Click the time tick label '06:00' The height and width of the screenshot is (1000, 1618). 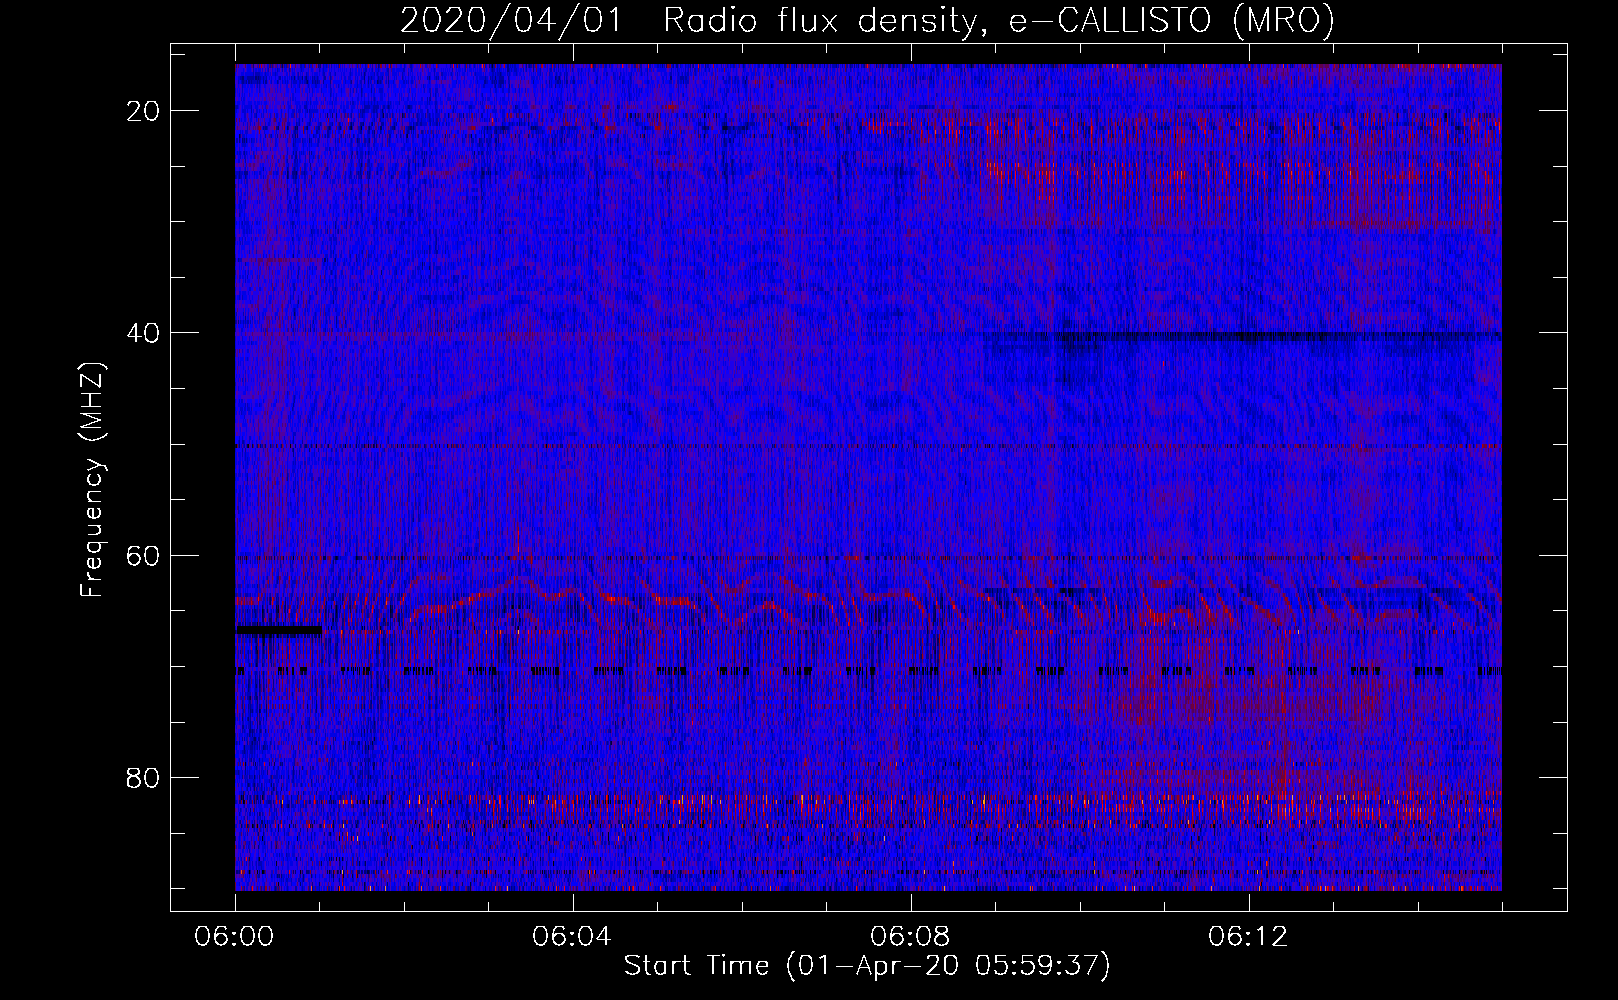(x=234, y=937)
